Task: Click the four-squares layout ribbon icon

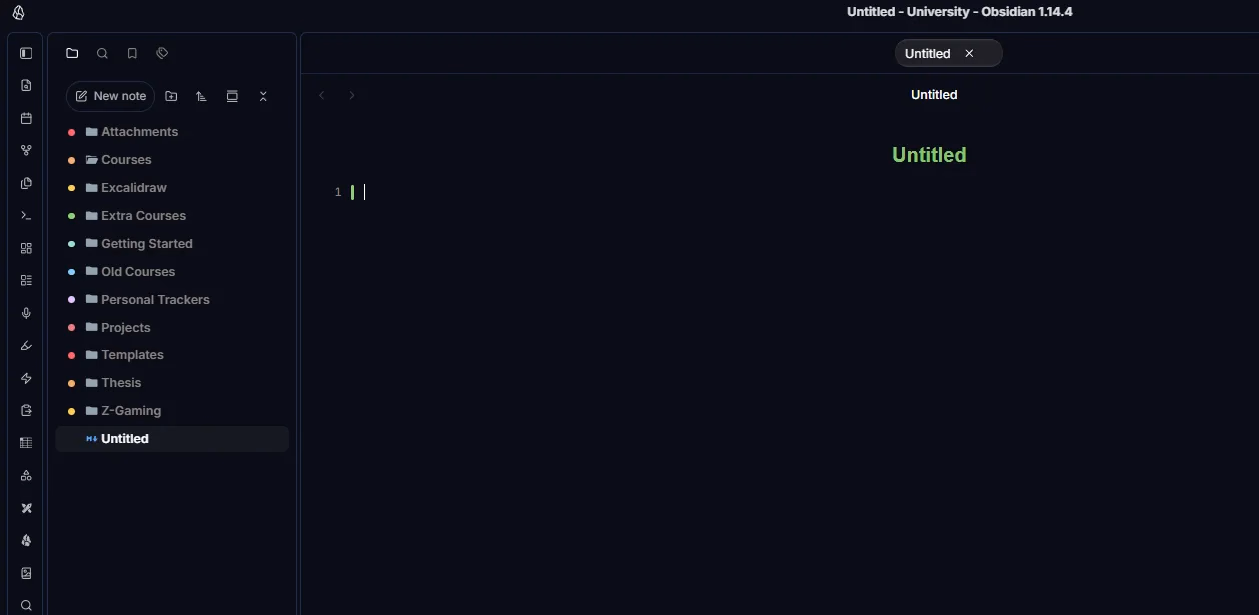Action: tap(26, 248)
